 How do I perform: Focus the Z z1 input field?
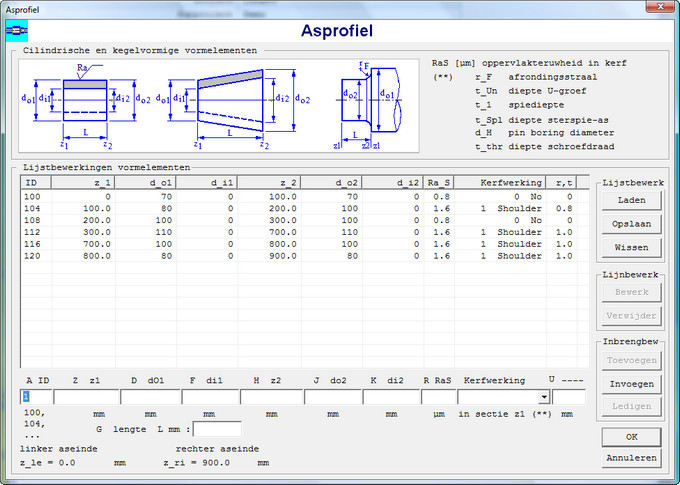(x=86, y=397)
